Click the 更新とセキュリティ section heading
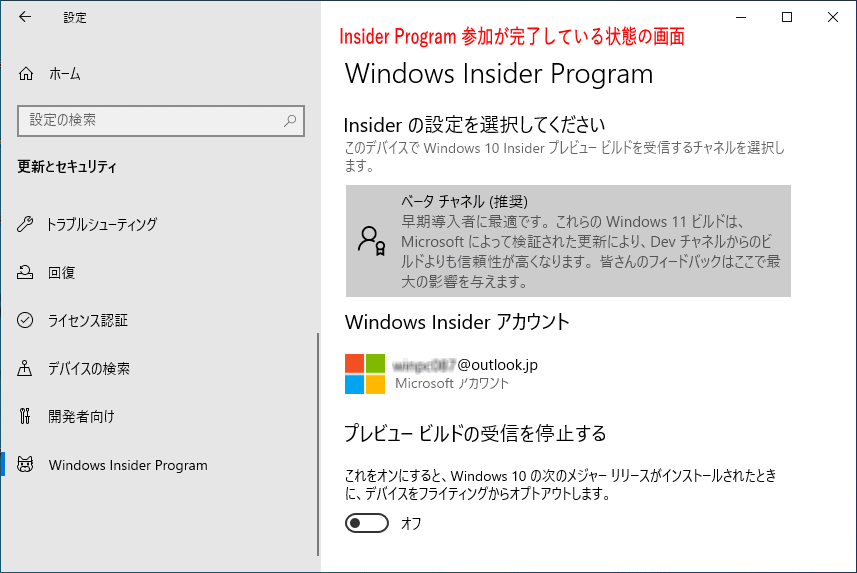857x573 pixels. (67, 166)
